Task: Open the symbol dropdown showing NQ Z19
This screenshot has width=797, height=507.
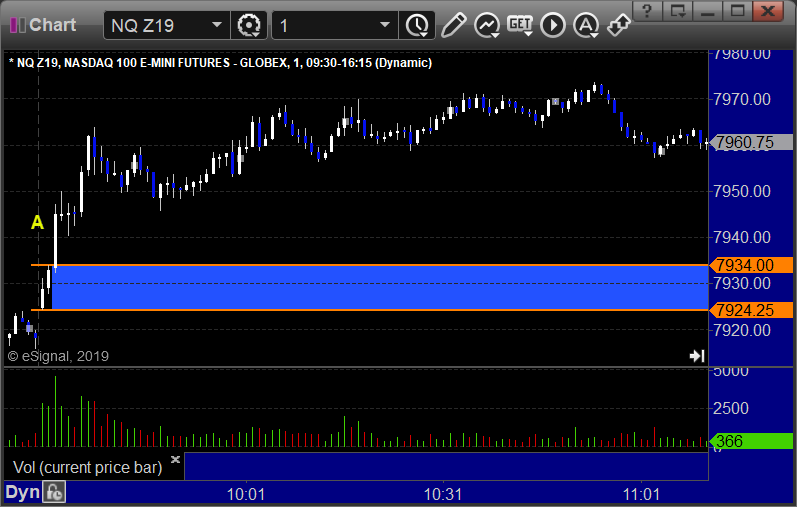Action: click(x=167, y=25)
